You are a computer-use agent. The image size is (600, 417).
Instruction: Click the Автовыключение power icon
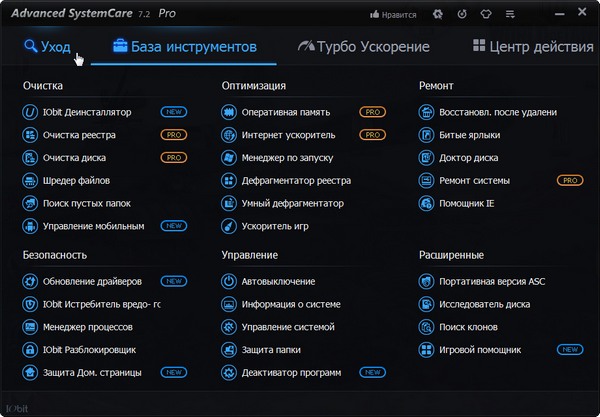pyautogui.click(x=229, y=282)
